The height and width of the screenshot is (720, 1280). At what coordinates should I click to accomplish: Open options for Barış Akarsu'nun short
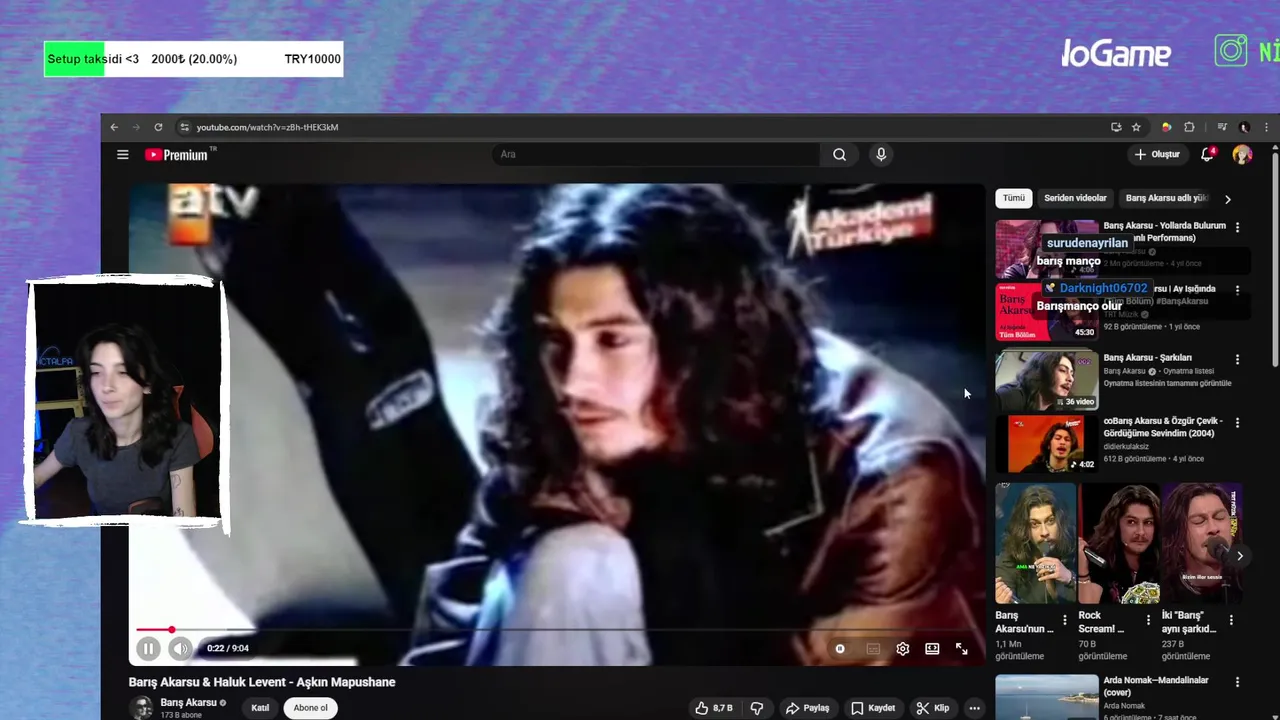tap(1064, 620)
